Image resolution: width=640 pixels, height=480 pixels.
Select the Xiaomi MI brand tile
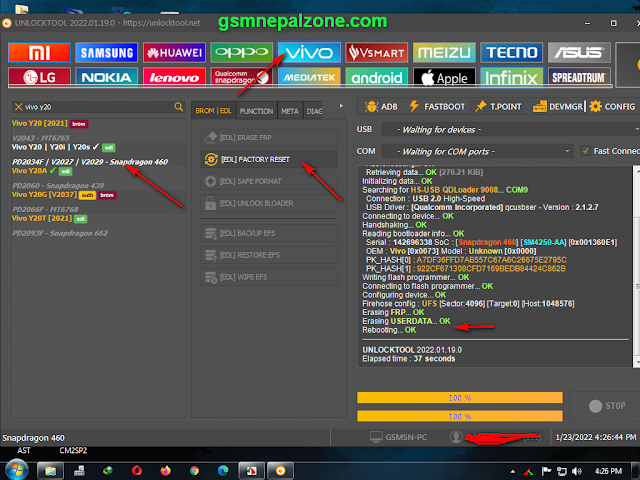tap(39, 53)
